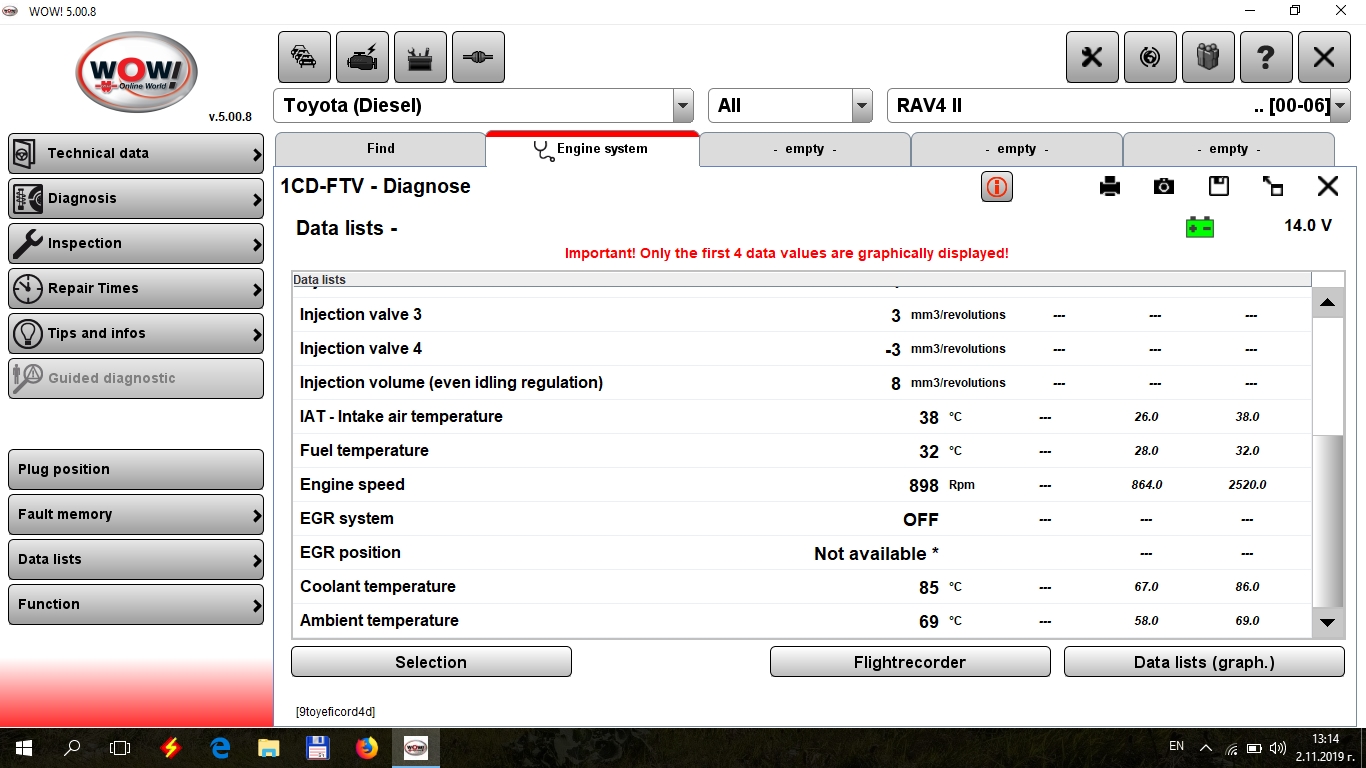Click the WOW! logo
The height and width of the screenshot is (768, 1366).
click(136, 72)
